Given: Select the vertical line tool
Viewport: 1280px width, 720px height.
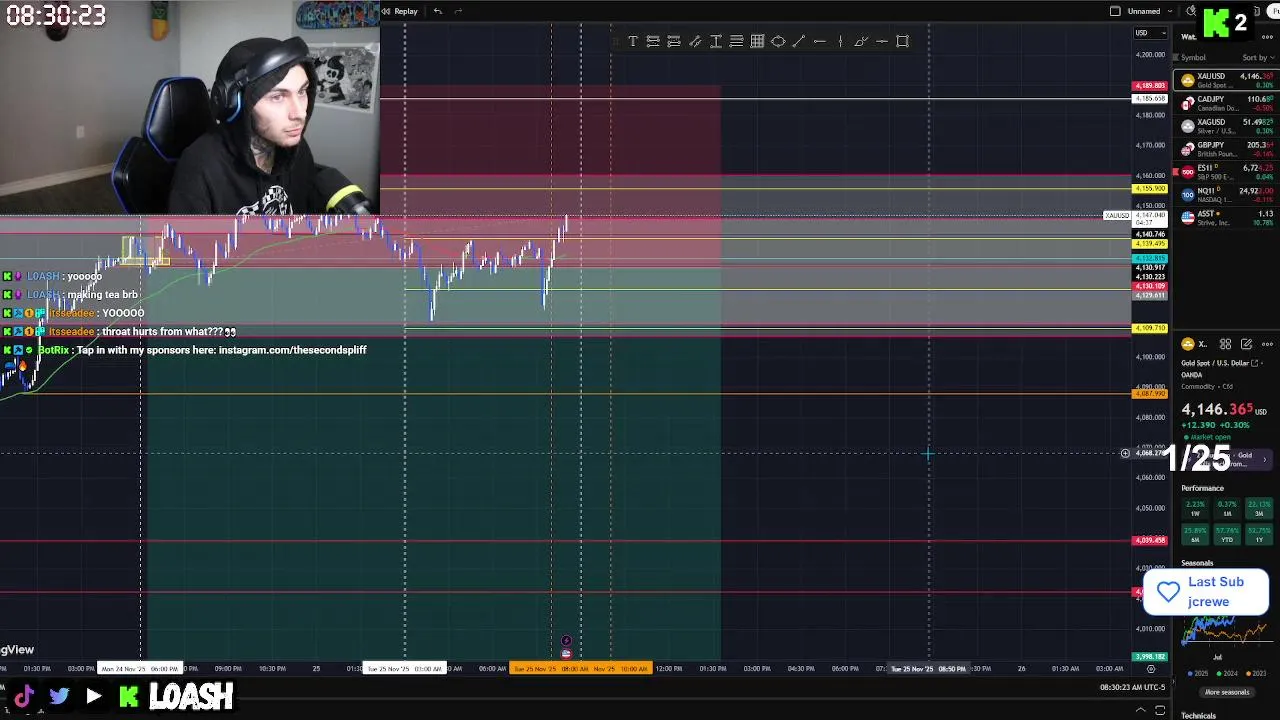Looking at the screenshot, I should click(840, 41).
